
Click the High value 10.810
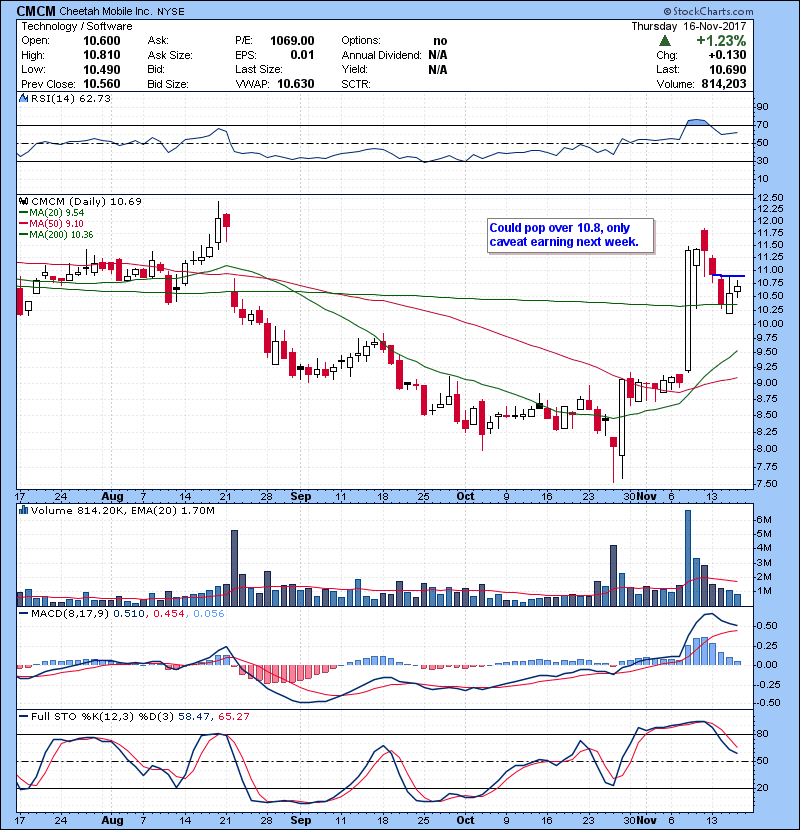(x=102, y=55)
